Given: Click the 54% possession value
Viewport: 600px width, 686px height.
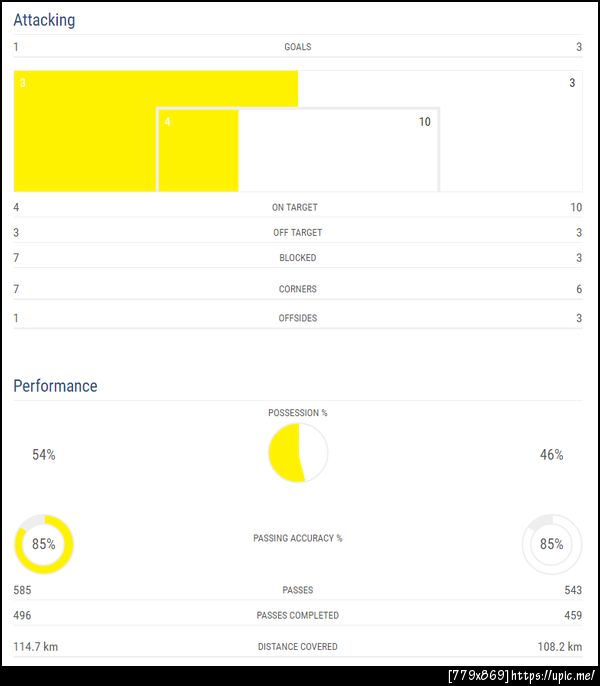Looking at the screenshot, I should tap(44, 455).
